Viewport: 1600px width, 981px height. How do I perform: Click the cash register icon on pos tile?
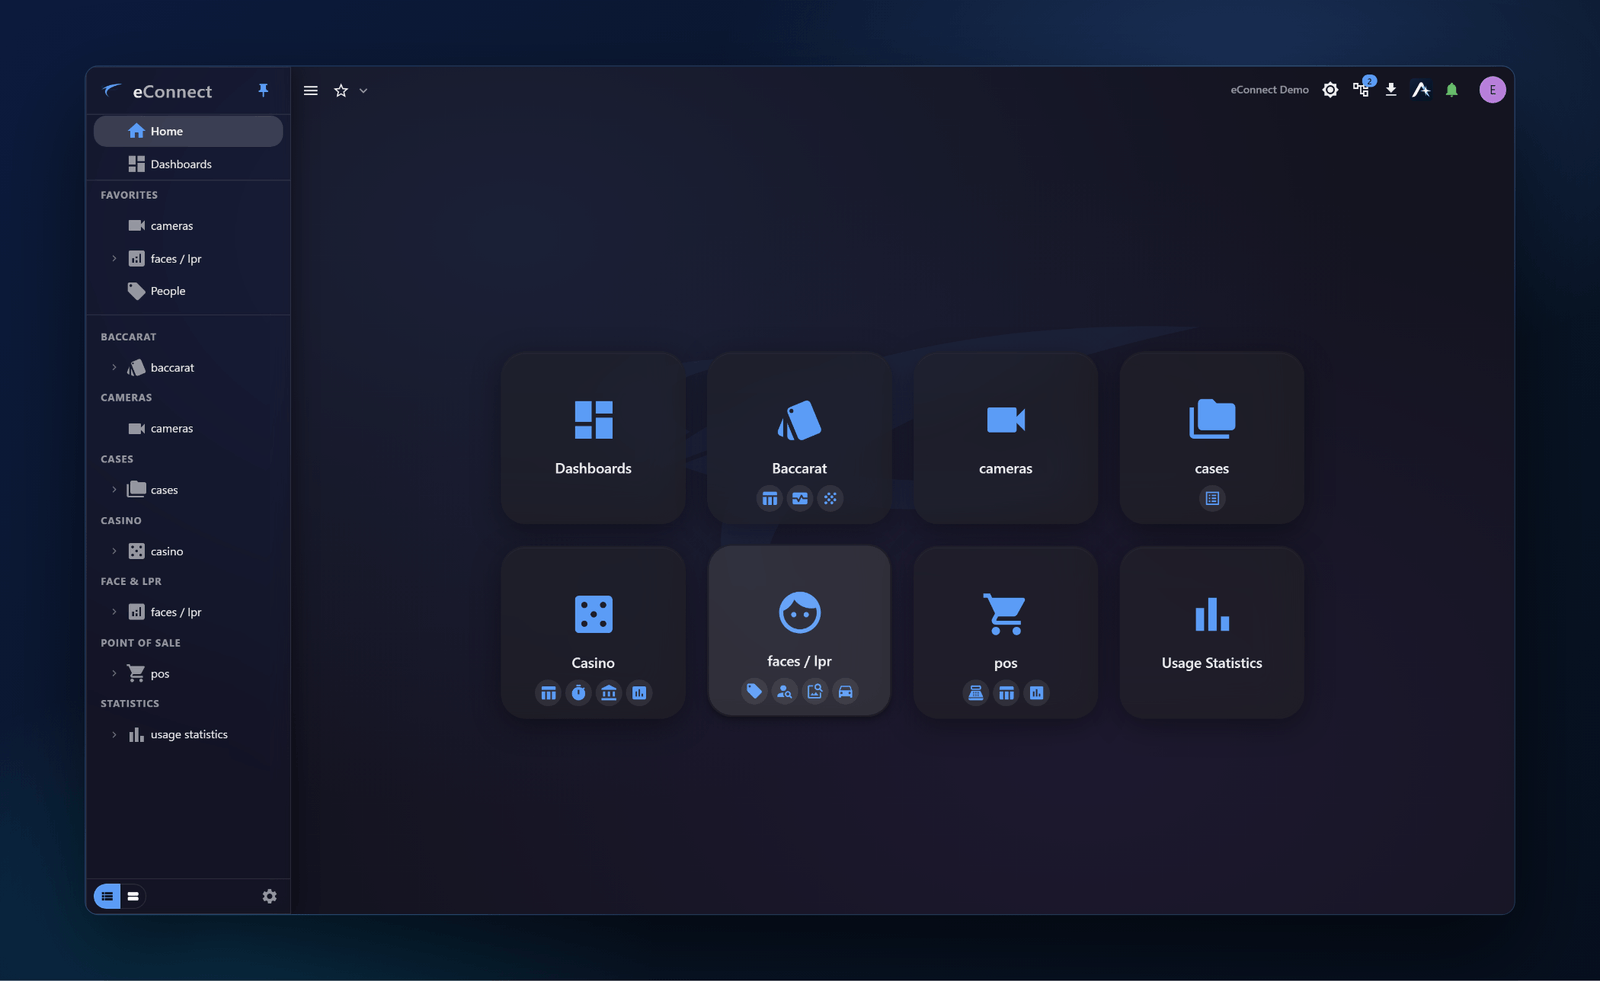pos(975,692)
